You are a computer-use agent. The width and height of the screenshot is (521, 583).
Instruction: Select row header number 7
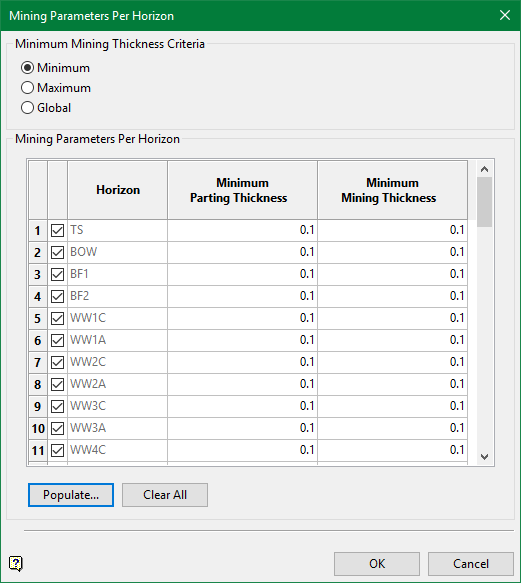pos(38,362)
